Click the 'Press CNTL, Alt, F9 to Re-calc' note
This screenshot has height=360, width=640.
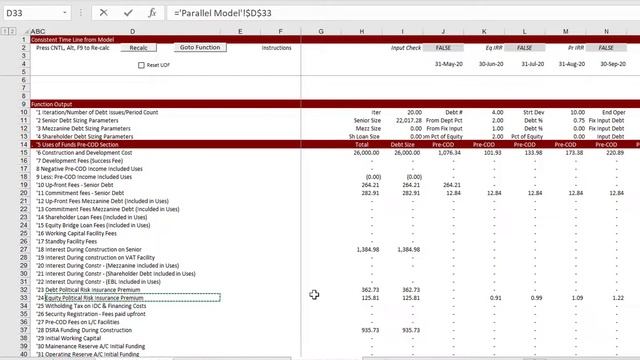[x=73, y=48]
